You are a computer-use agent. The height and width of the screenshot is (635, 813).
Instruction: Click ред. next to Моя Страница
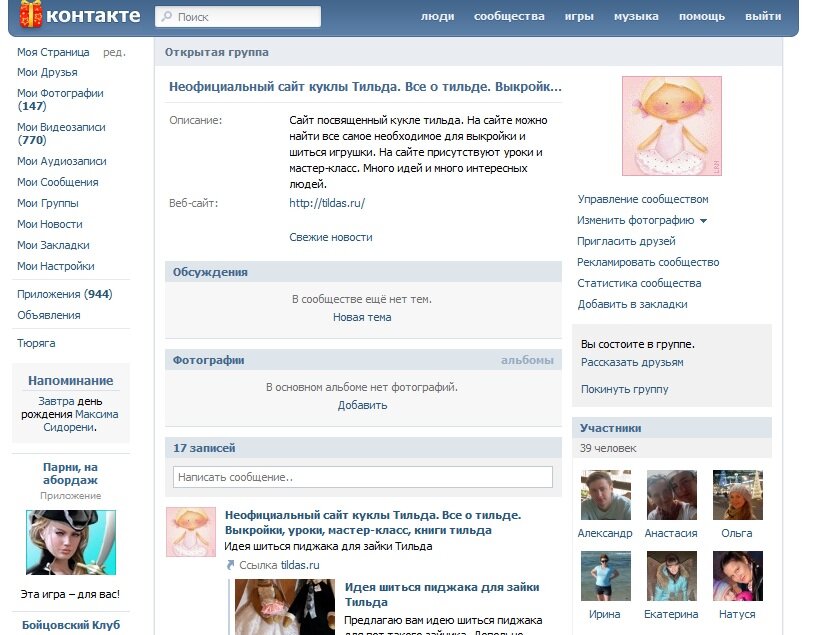click(x=114, y=52)
